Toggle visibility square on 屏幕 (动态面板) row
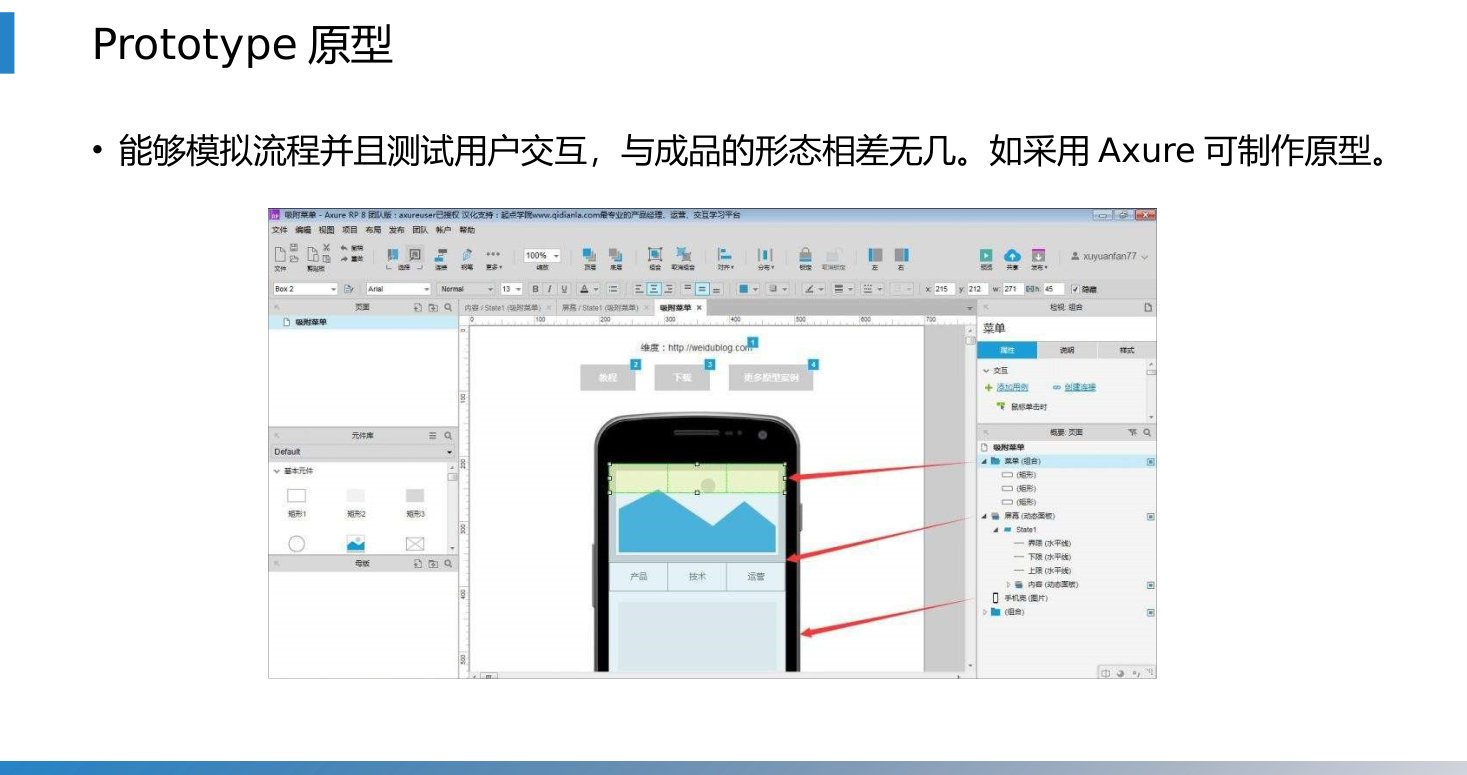1467x775 pixels. coord(1150,516)
